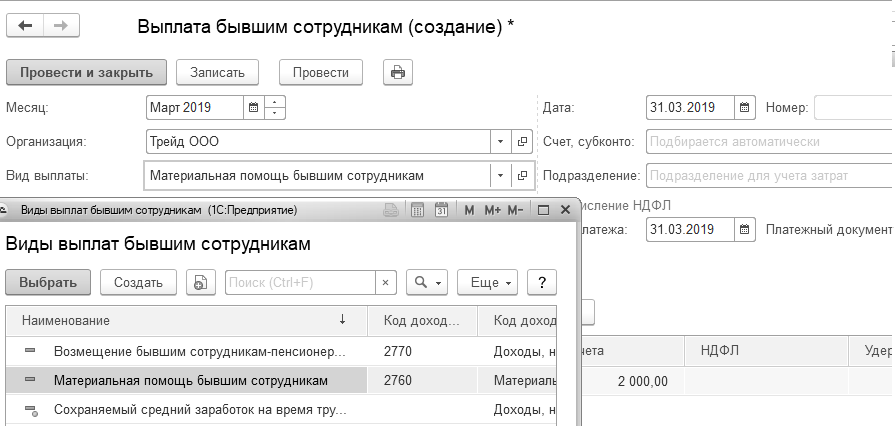Maximize the Виды выплат dialog window
Image resolution: width=895 pixels, height=428 pixels.
click(x=543, y=210)
